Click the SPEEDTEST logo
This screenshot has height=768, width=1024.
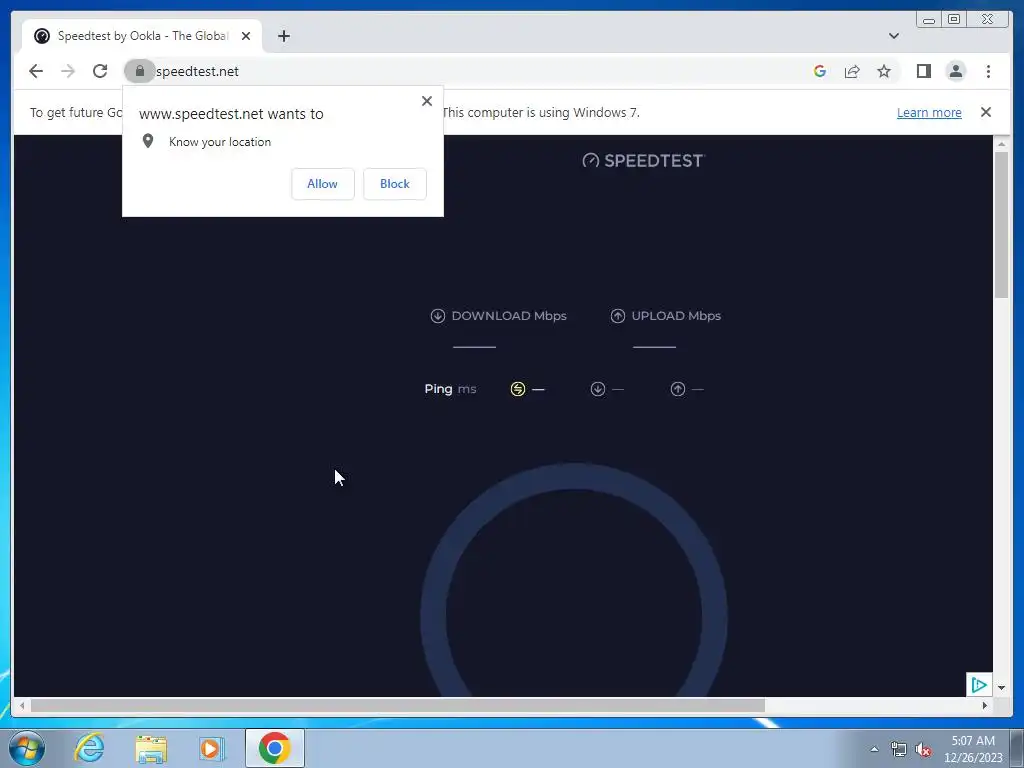tap(643, 161)
